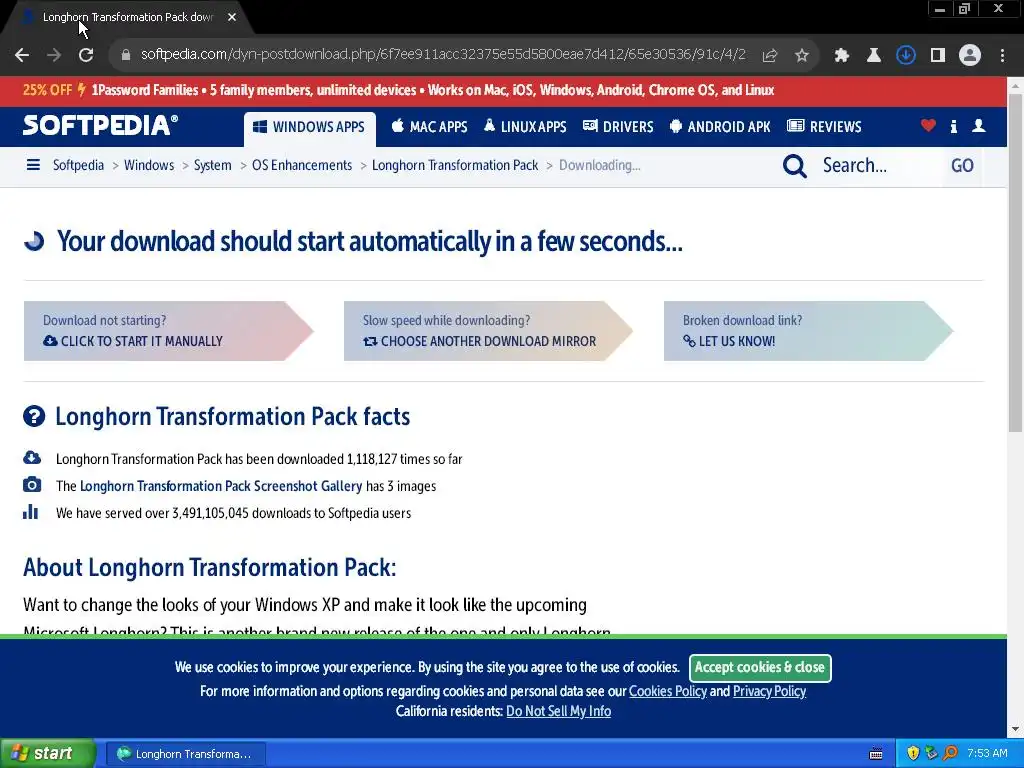Click the browser forward arrow
The image size is (1024, 768).
pos(54,56)
